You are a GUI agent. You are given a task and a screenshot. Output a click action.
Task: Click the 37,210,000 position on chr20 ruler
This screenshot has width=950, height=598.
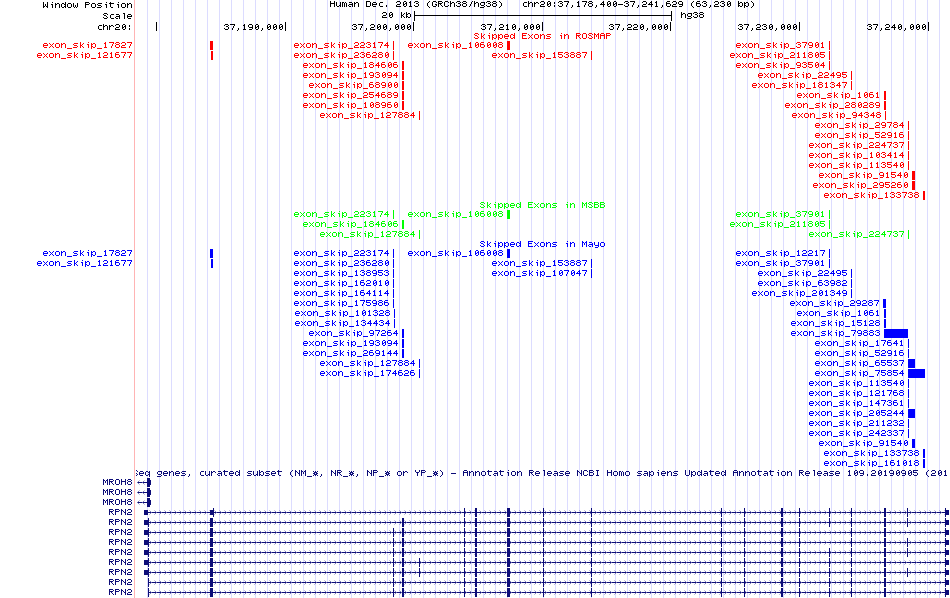click(x=510, y=27)
